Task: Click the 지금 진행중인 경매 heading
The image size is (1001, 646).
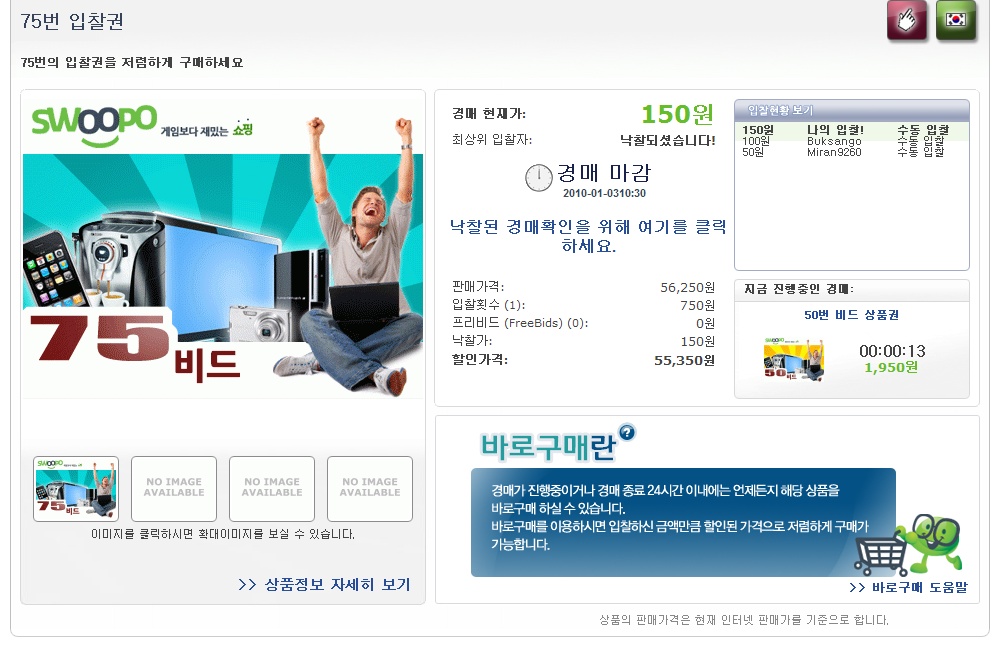Action: click(799, 289)
